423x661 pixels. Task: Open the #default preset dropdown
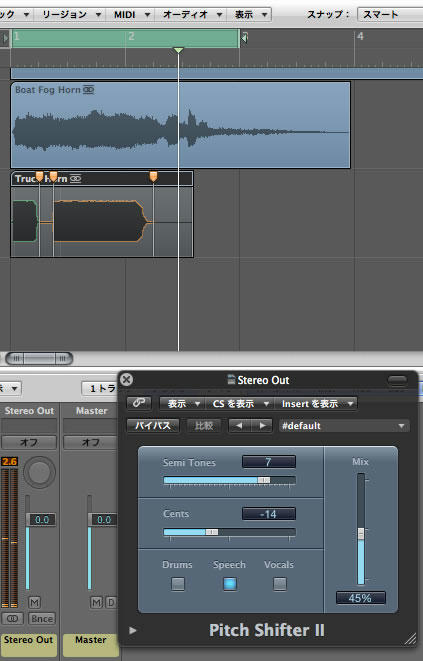point(344,426)
